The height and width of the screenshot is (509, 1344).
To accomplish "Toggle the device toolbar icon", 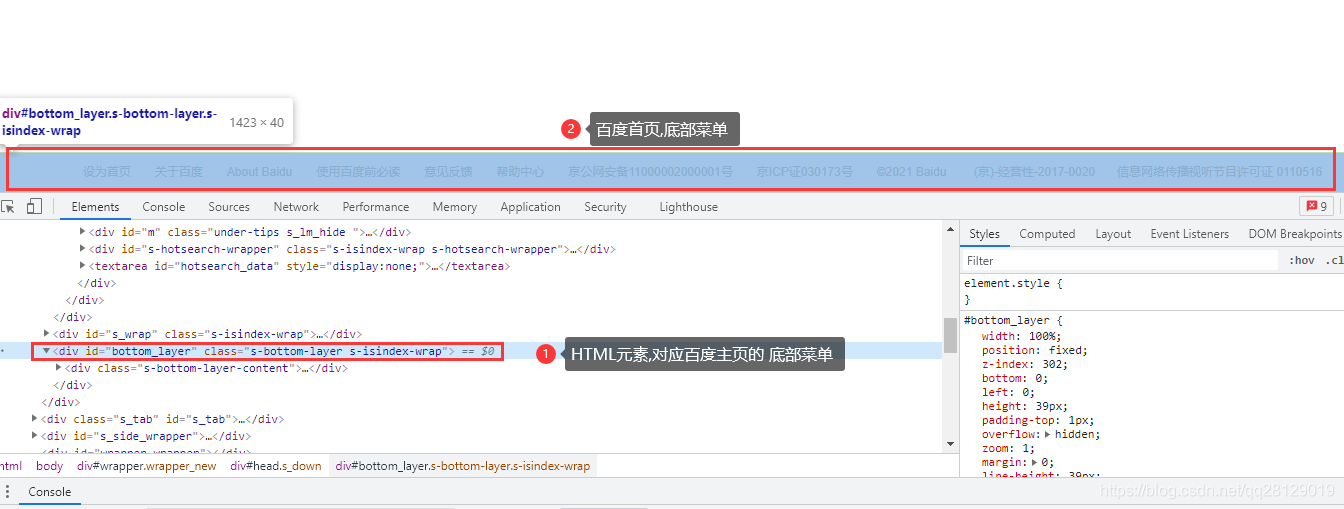I will point(34,207).
